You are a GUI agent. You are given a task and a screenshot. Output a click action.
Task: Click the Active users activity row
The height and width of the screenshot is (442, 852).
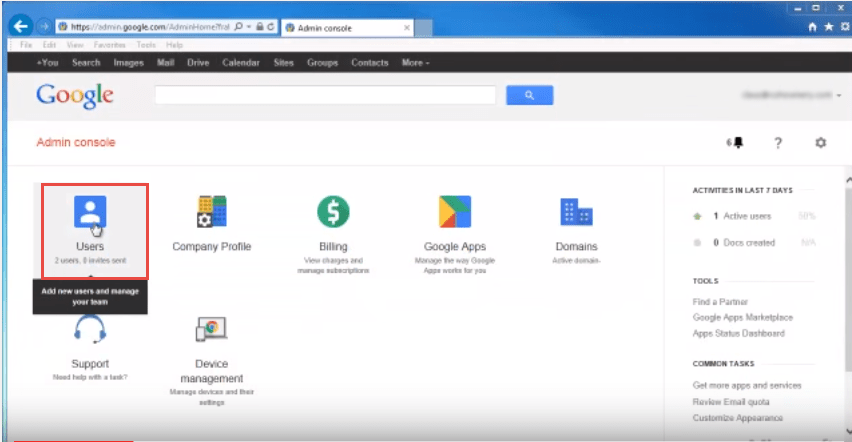tap(754, 216)
